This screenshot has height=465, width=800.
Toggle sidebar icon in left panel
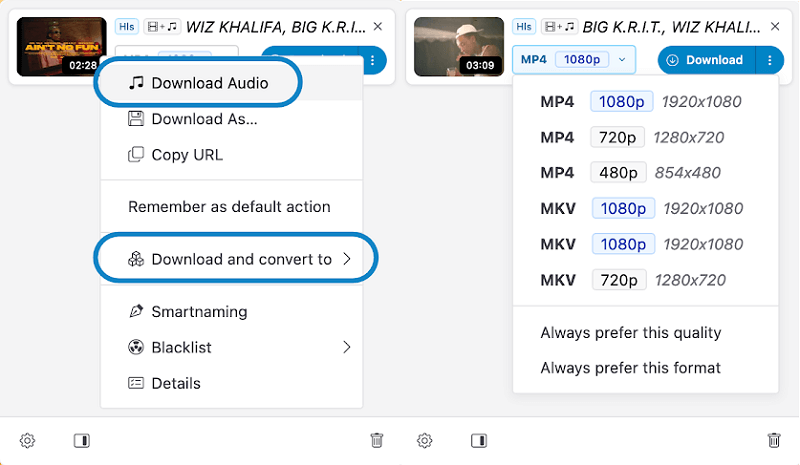tap(82, 440)
